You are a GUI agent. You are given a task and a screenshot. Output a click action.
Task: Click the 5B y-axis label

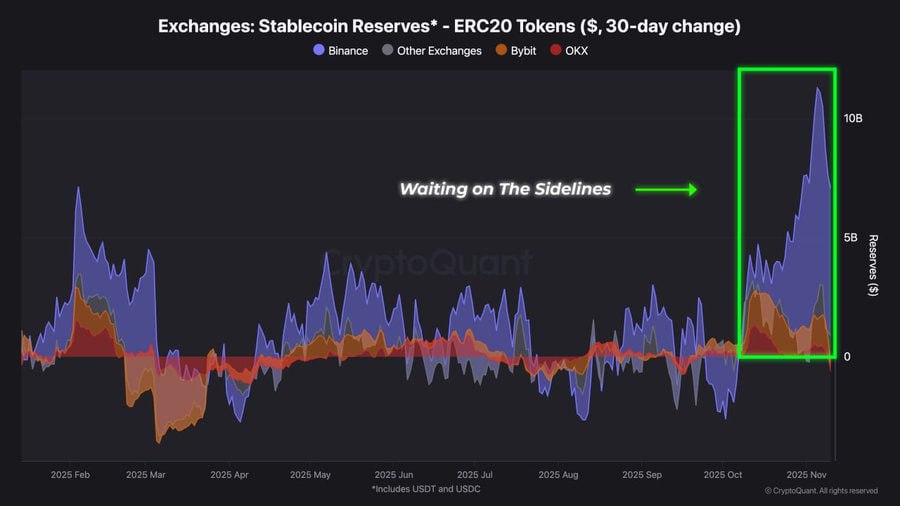pos(853,238)
